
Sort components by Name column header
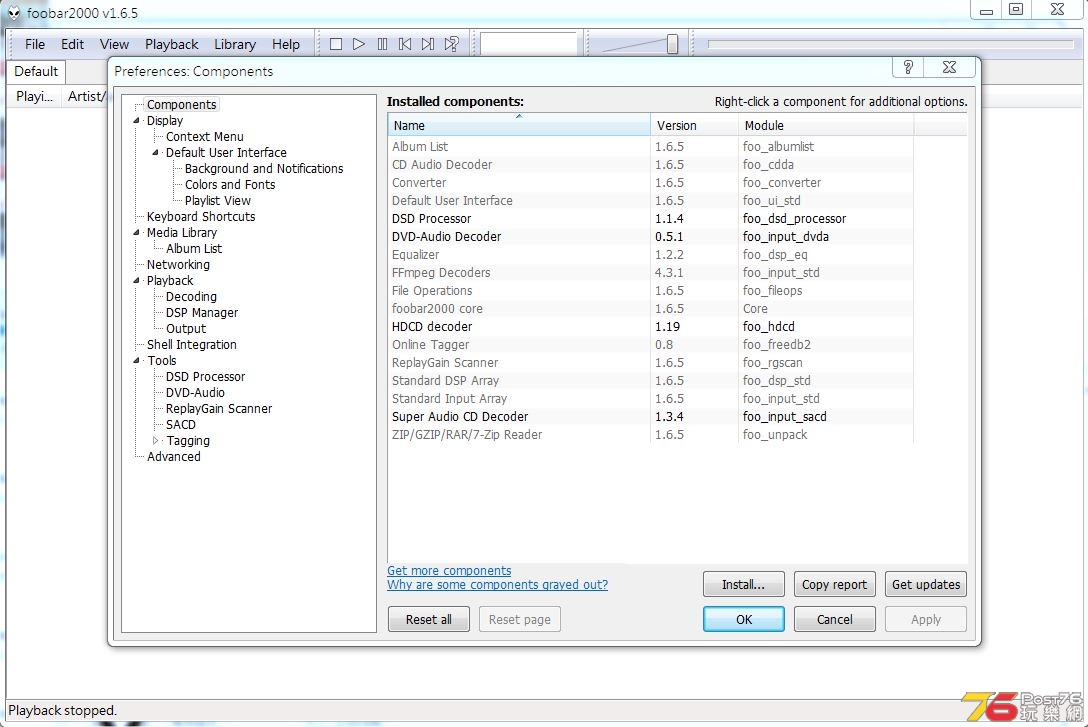(x=518, y=126)
